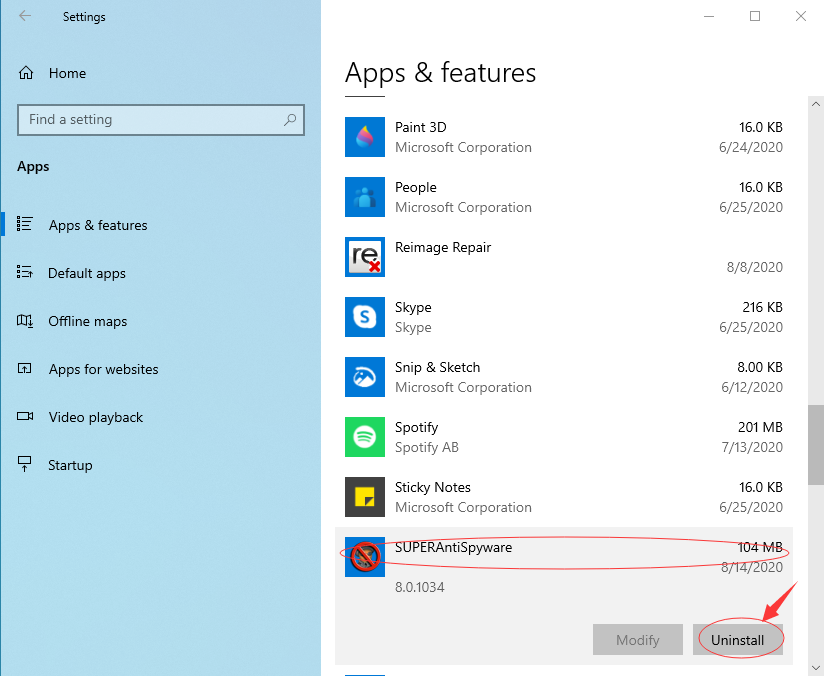Click the scrollbar up arrow
This screenshot has width=824, height=676.
816,104
